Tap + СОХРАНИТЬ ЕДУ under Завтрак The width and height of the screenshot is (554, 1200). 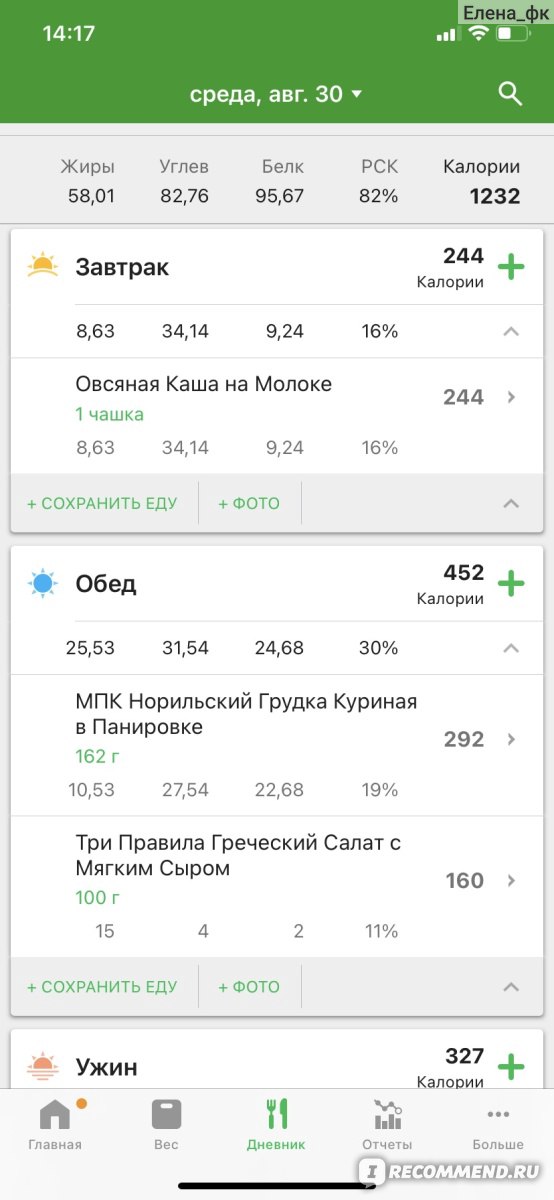click(102, 503)
